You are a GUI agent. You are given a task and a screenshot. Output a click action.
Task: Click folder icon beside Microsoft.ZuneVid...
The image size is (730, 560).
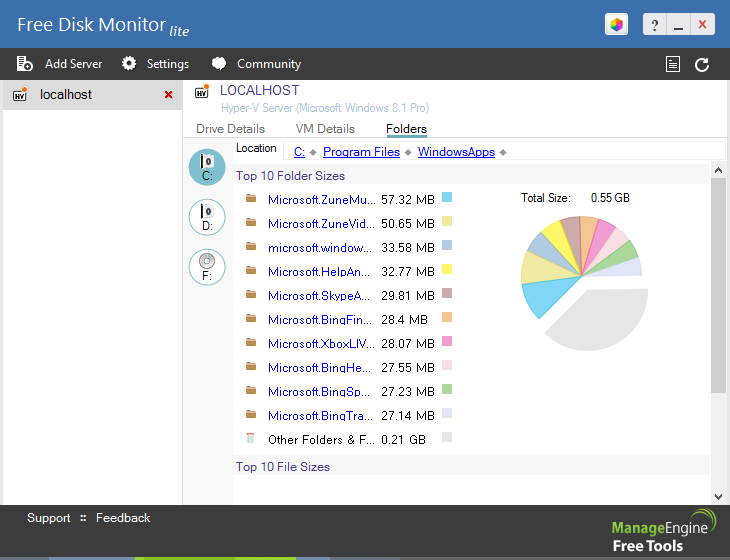(x=251, y=223)
